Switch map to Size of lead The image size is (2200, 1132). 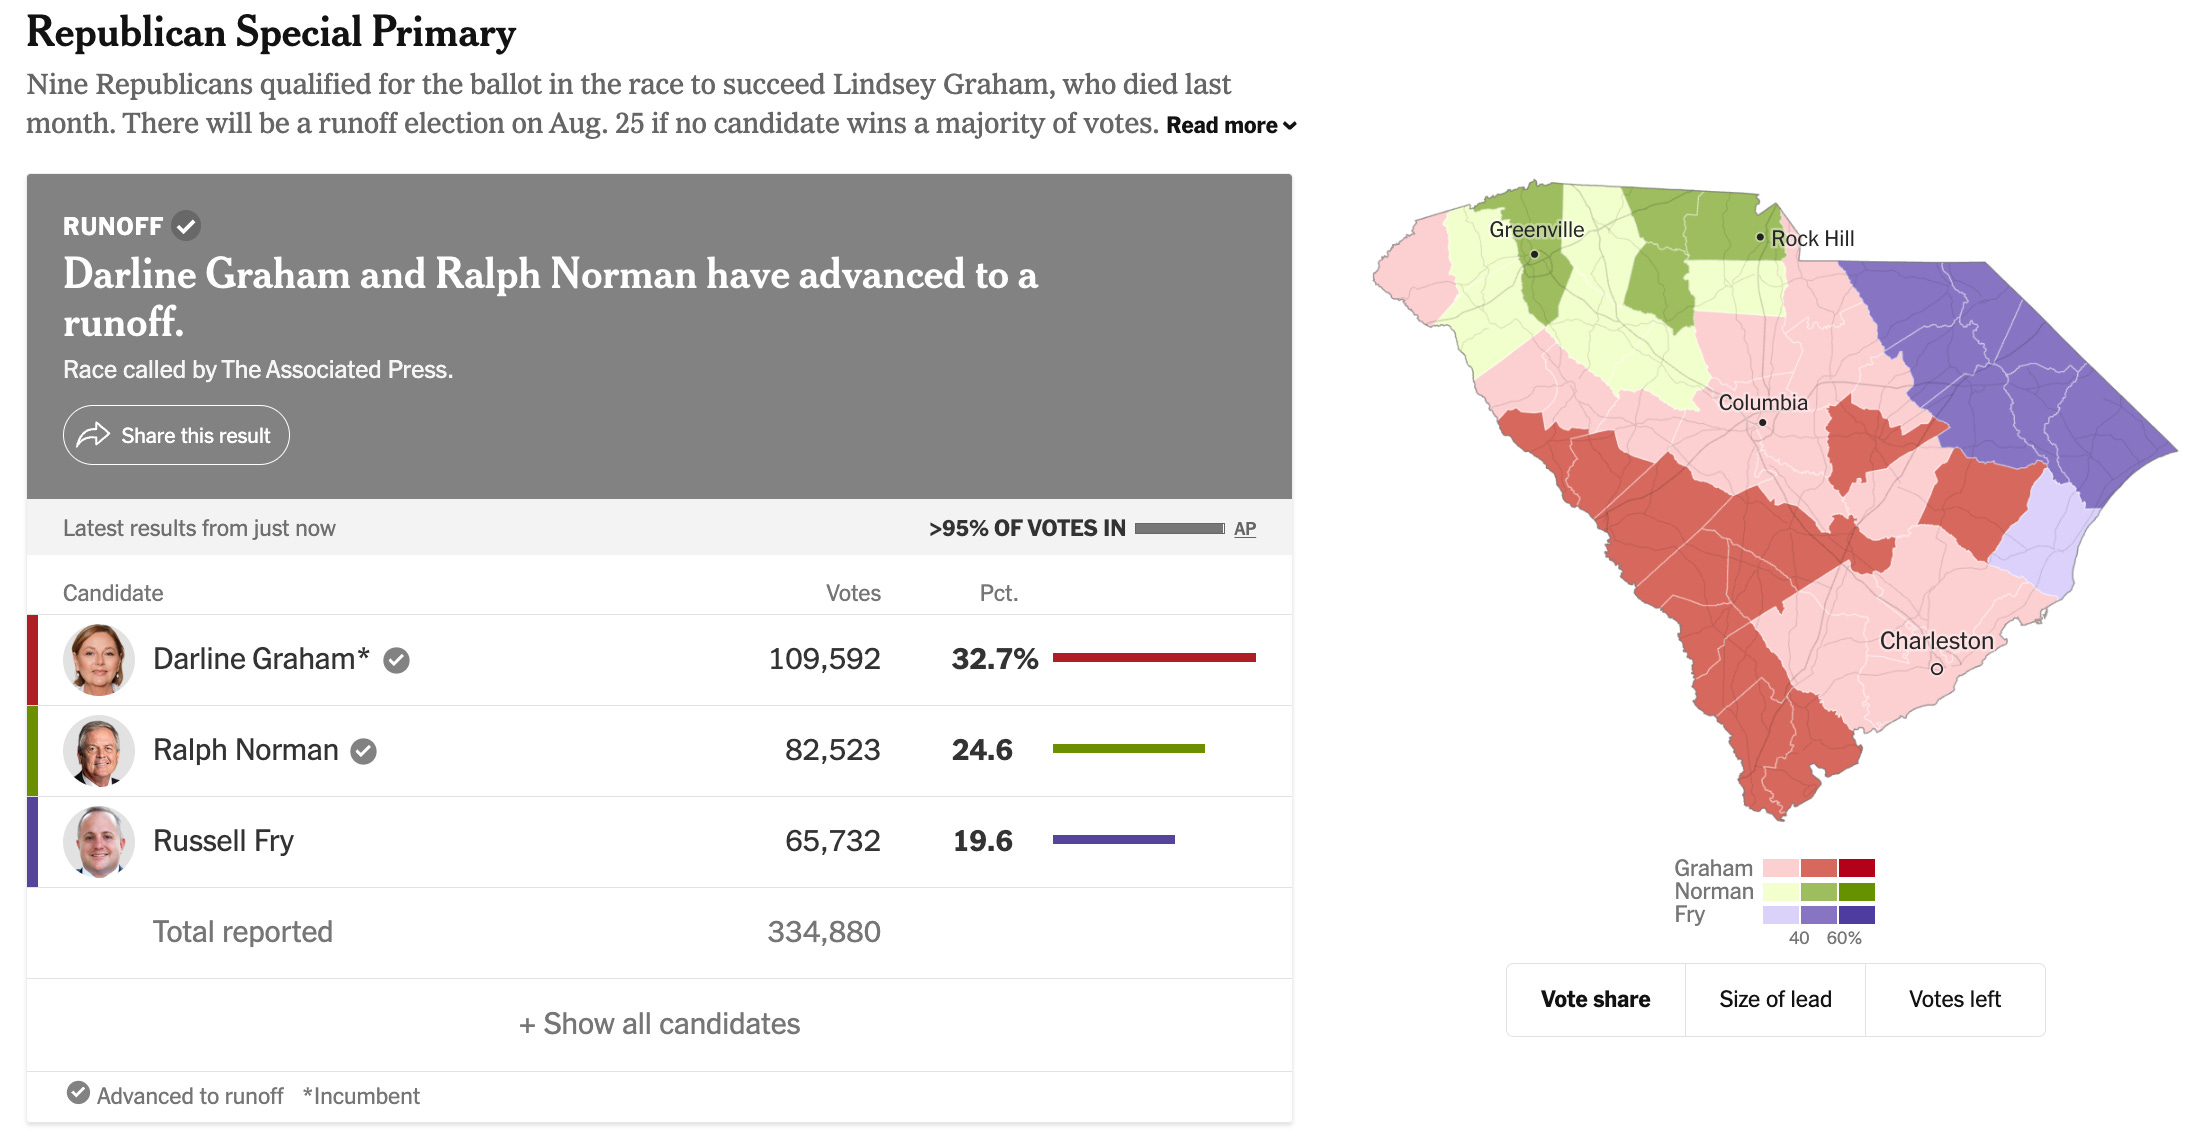coord(1775,999)
